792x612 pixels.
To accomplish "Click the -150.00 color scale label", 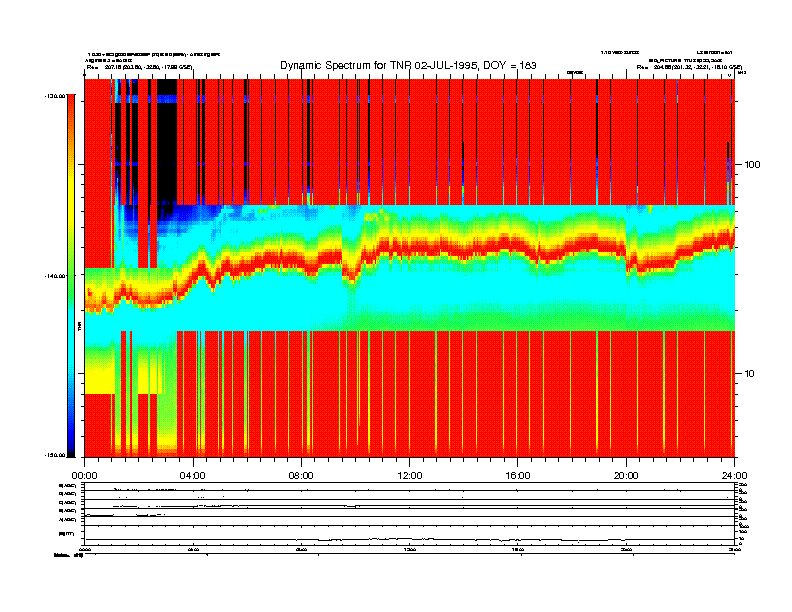I will tap(55, 455).
